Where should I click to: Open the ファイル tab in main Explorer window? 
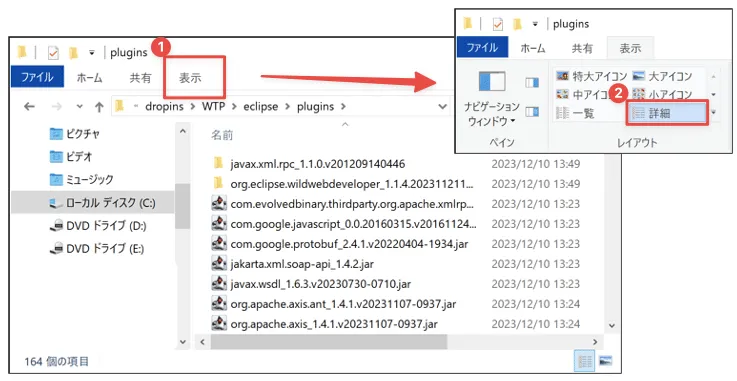(x=37, y=78)
